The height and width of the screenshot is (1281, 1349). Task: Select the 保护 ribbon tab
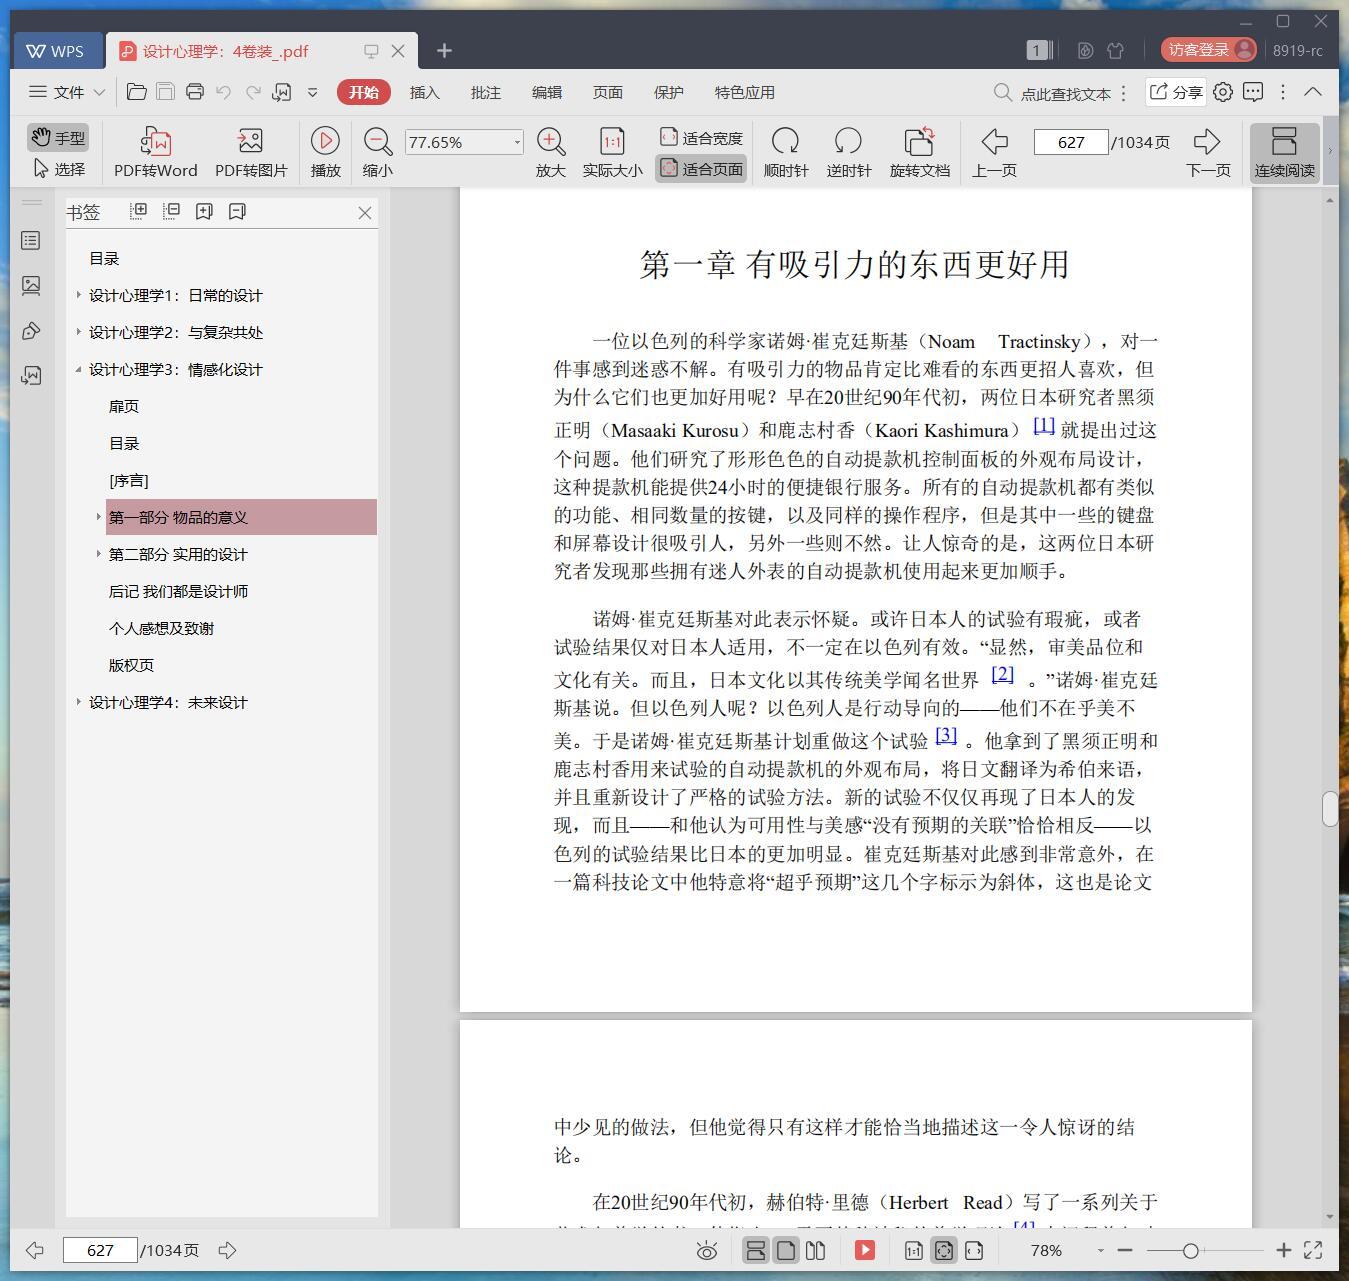click(668, 92)
